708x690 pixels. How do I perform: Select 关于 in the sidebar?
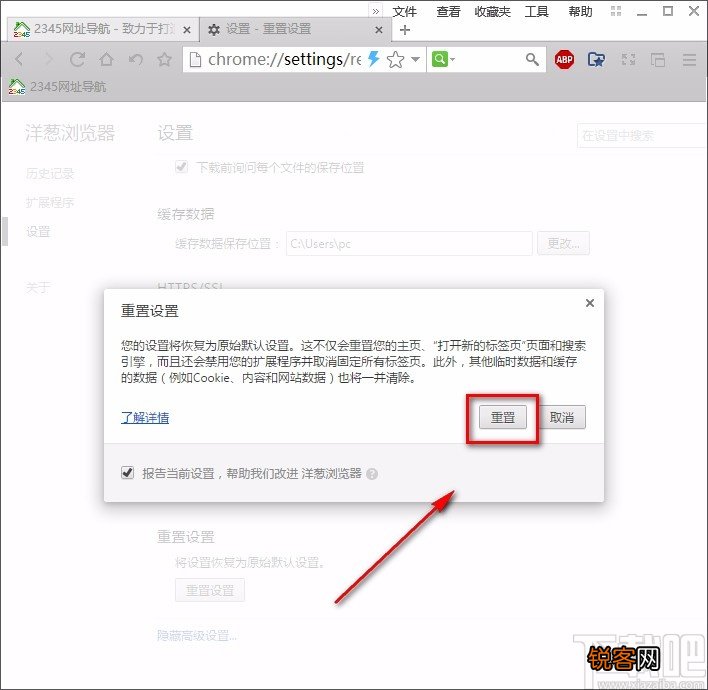(38, 287)
